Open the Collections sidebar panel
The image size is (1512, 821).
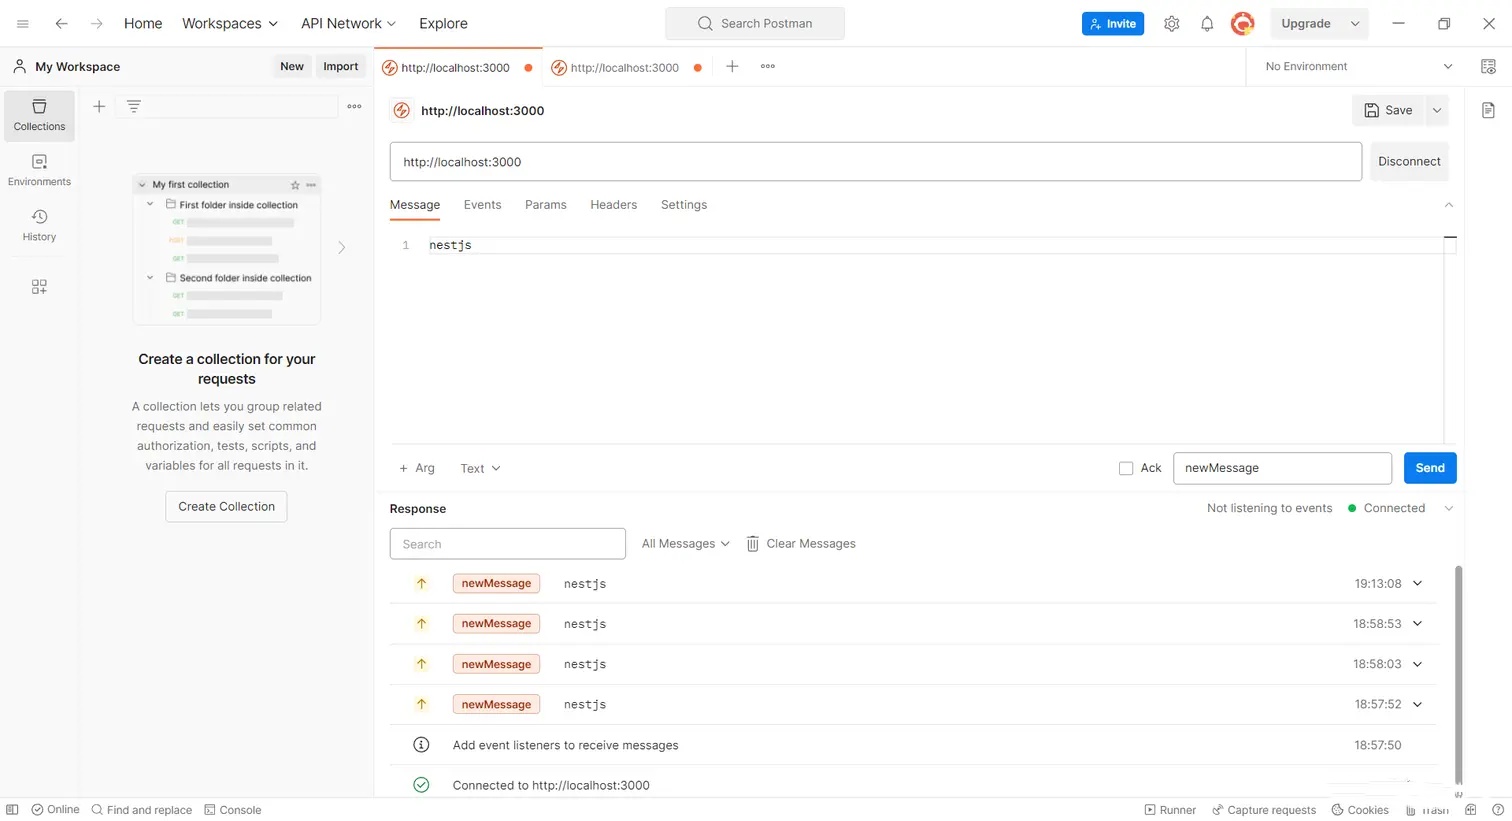39,115
